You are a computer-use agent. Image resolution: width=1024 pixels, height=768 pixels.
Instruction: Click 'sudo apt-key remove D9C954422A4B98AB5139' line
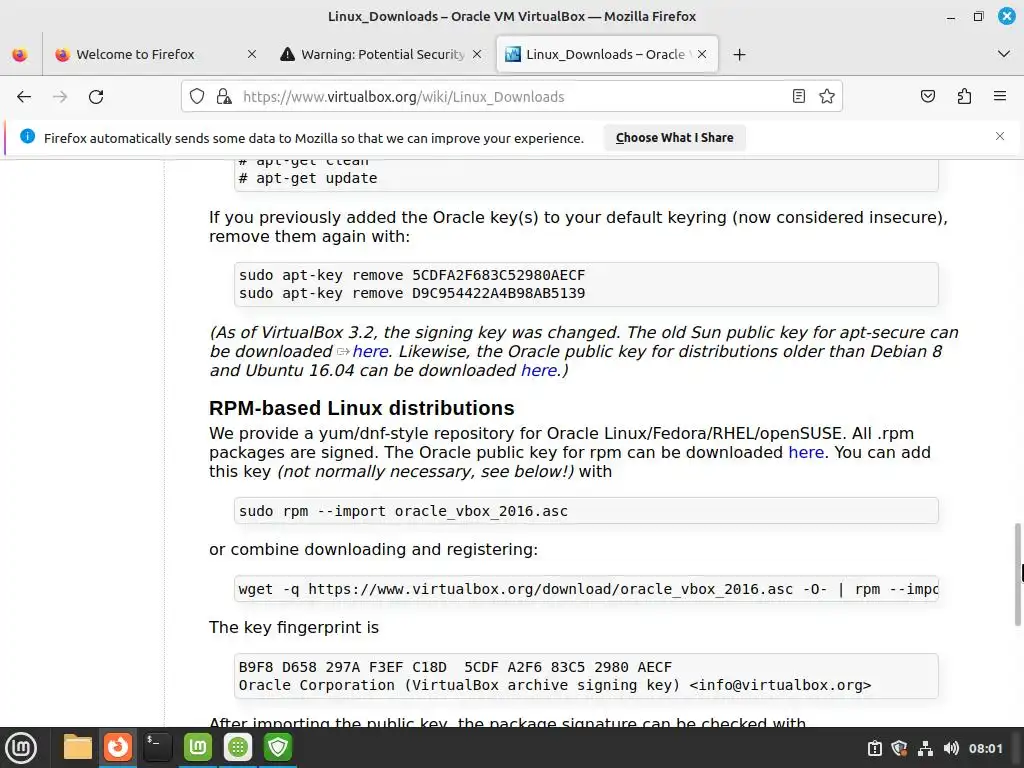[x=411, y=293]
